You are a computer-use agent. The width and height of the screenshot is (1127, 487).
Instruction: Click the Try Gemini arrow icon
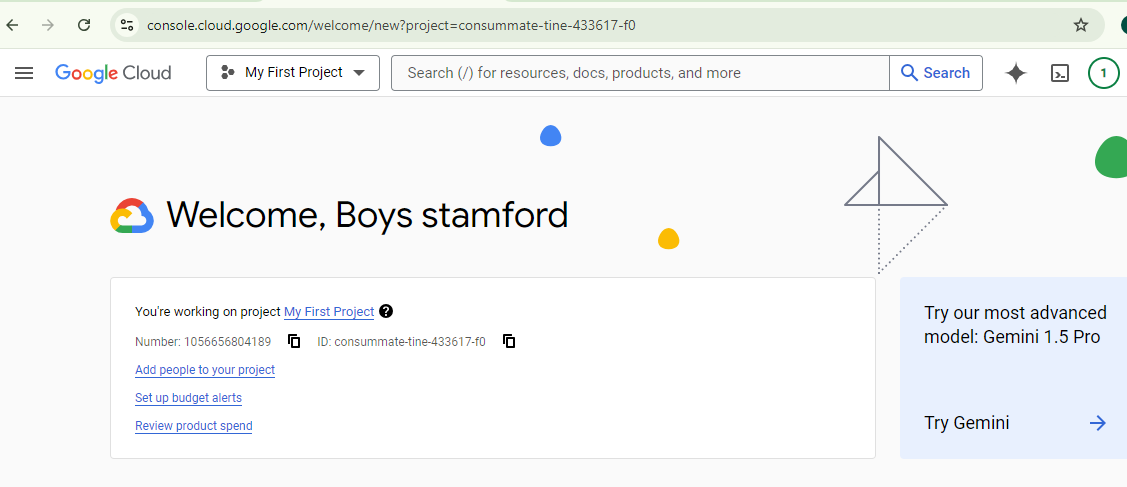point(1098,423)
